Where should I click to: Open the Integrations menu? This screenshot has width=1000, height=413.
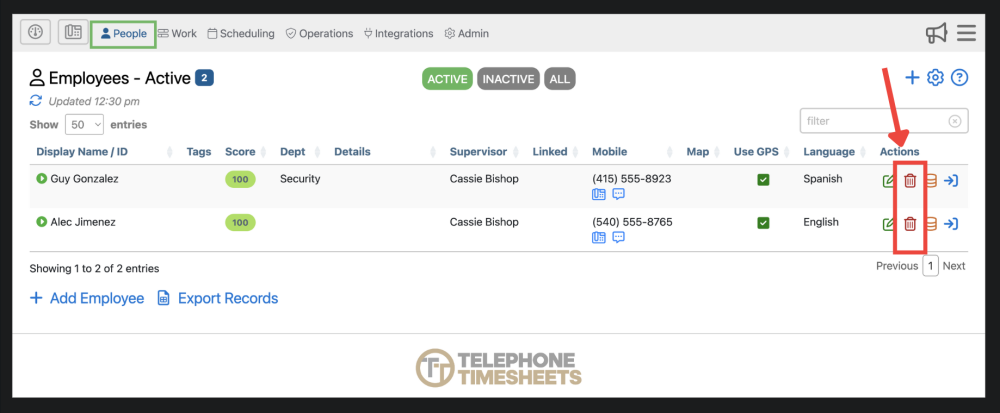tap(398, 33)
